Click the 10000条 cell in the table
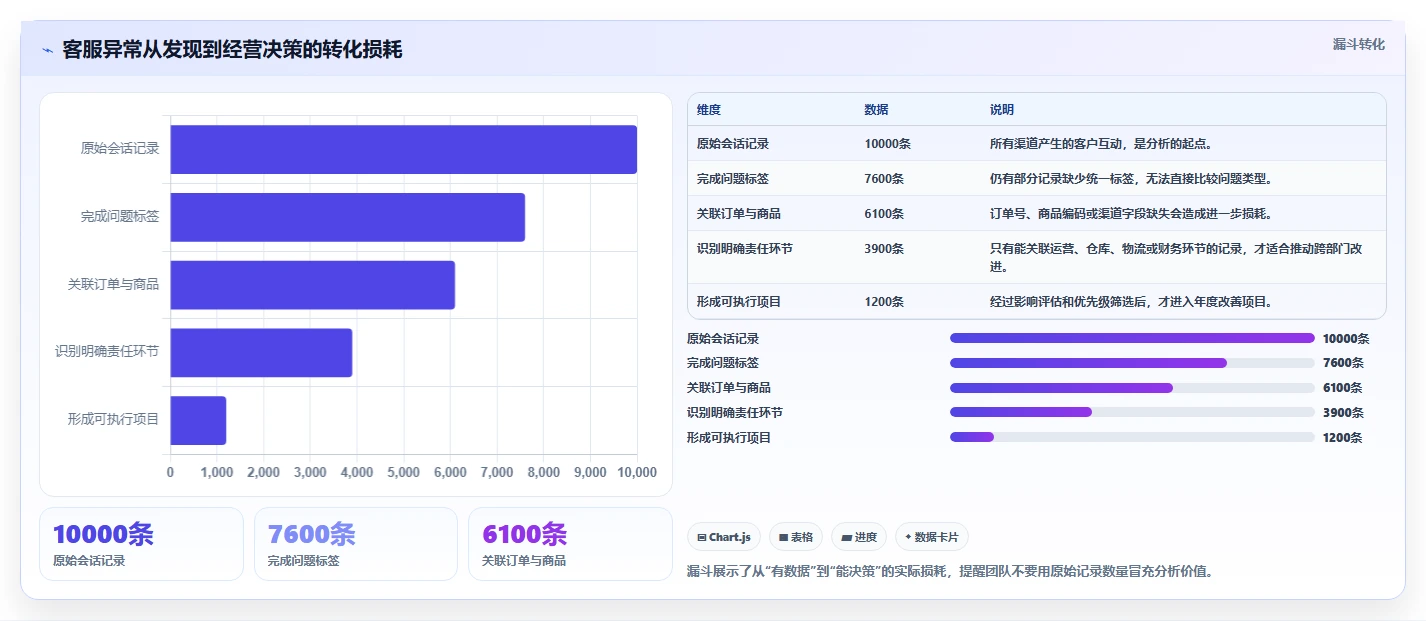 (888, 144)
